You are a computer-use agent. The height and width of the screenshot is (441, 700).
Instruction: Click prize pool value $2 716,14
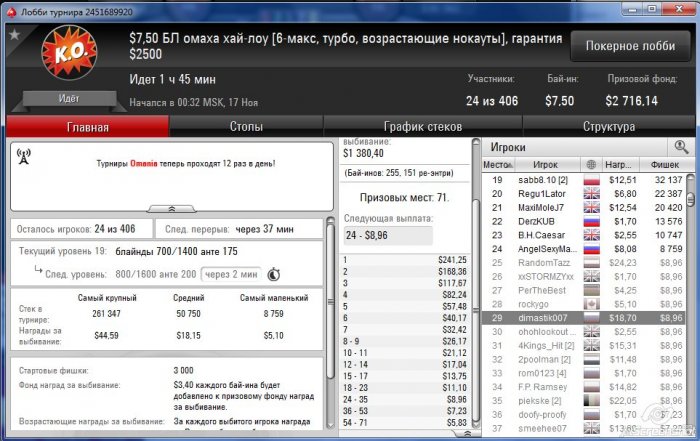coord(631,101)
